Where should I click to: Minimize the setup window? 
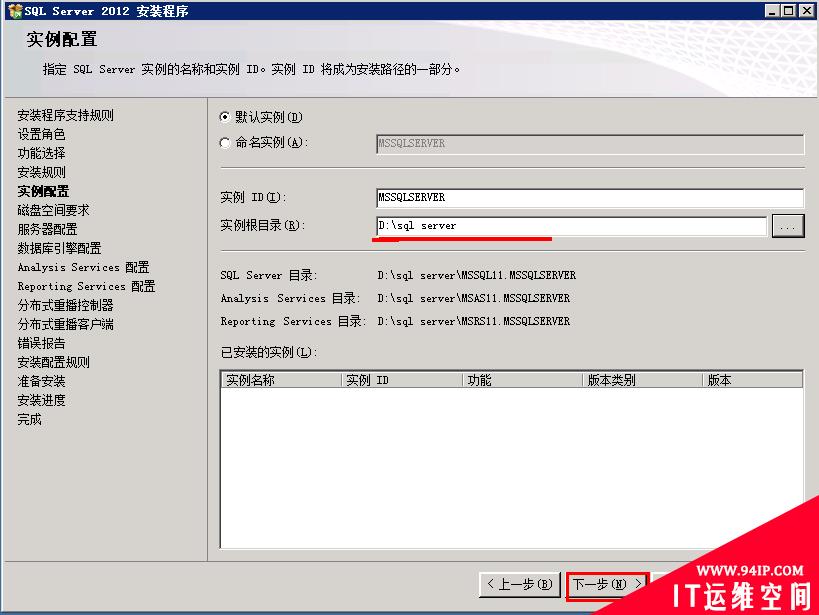(772, 10)
